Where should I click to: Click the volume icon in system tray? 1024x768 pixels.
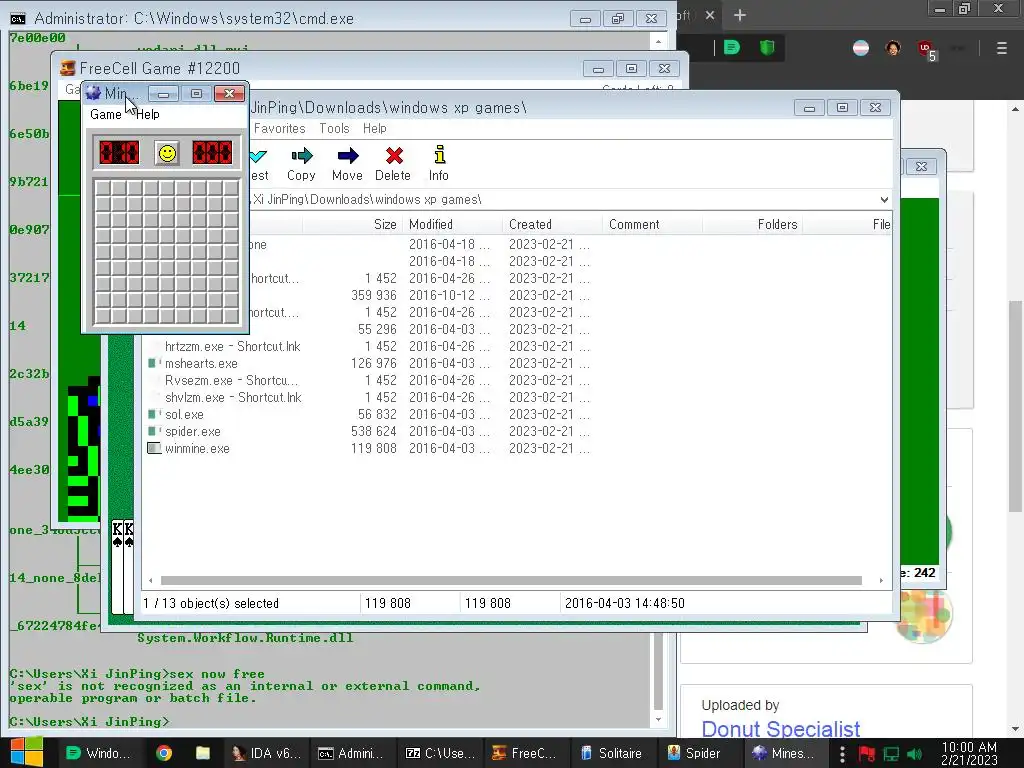[x=915, y=754]
